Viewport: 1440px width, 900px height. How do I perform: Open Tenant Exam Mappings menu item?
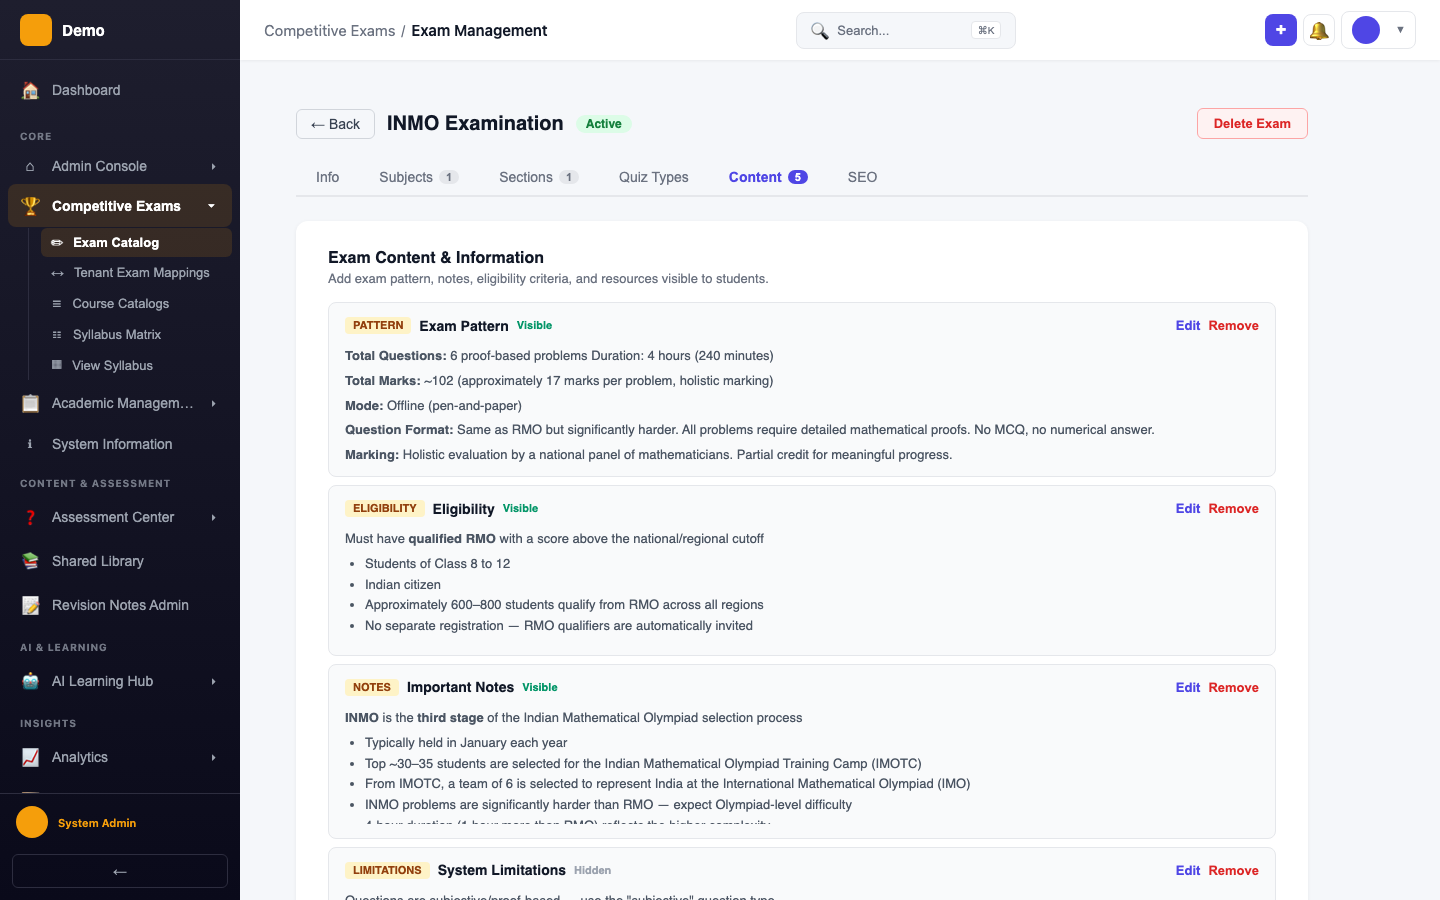tap(136, 273)
